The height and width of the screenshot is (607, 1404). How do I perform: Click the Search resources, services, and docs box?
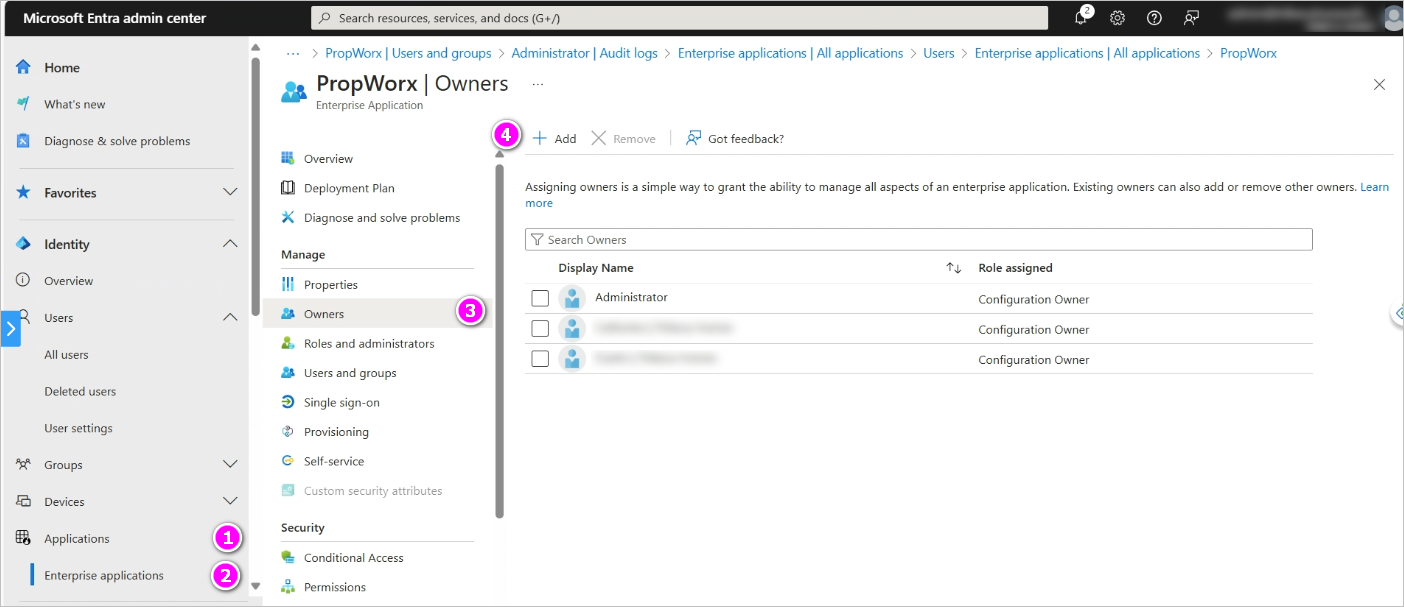[x=680, y=18]
